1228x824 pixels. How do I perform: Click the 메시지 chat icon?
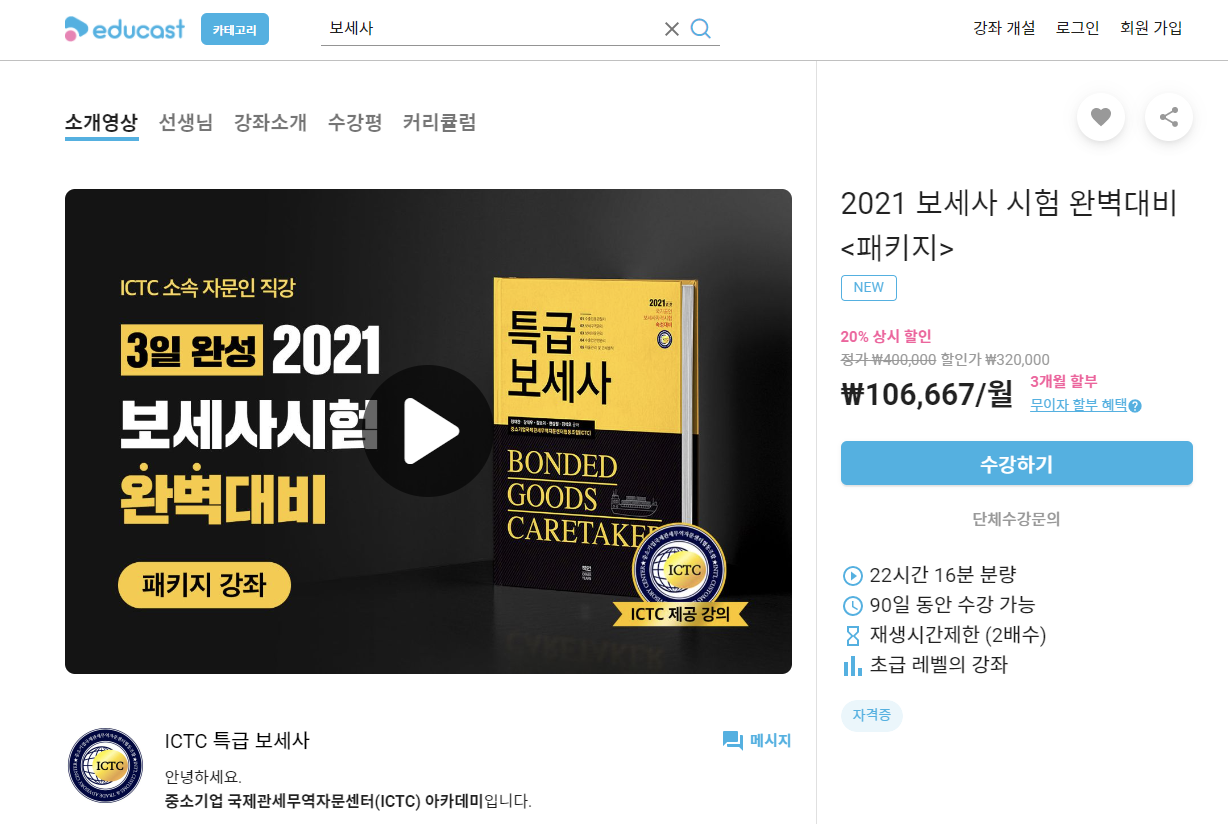[733, 741]
